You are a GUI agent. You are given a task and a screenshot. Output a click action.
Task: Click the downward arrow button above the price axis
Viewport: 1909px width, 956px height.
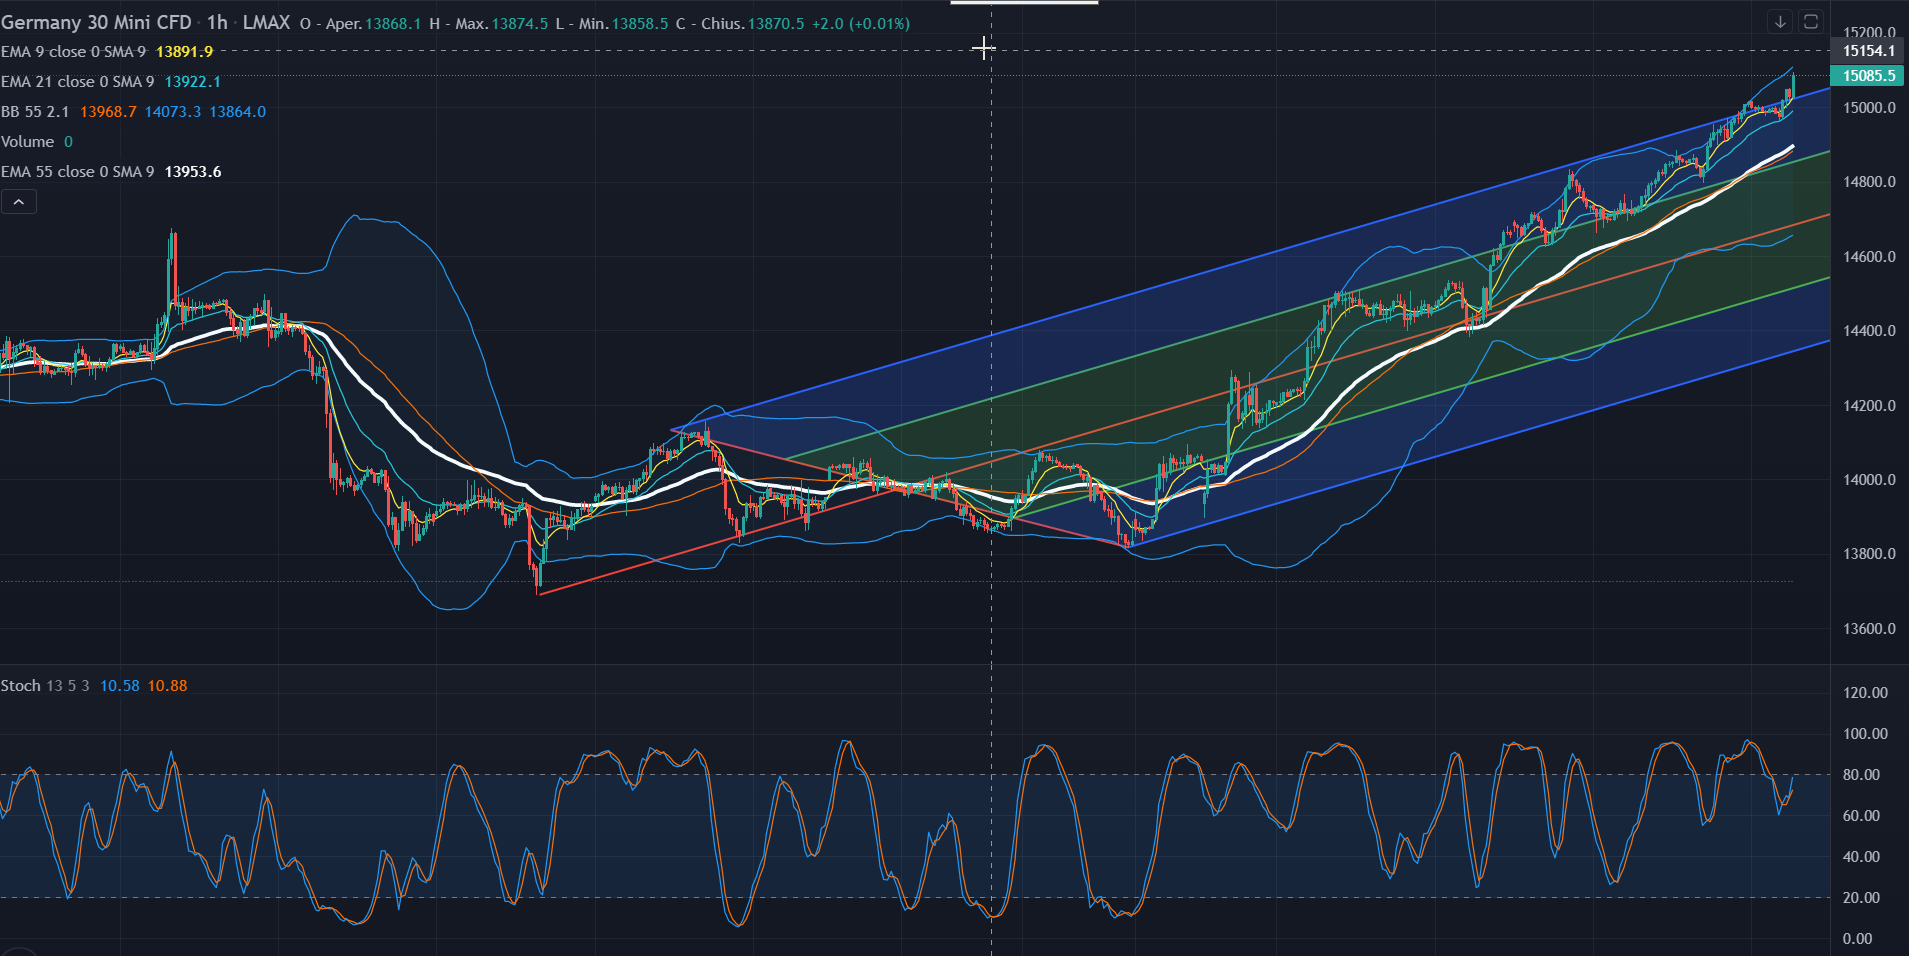(x=1780, y=21)
